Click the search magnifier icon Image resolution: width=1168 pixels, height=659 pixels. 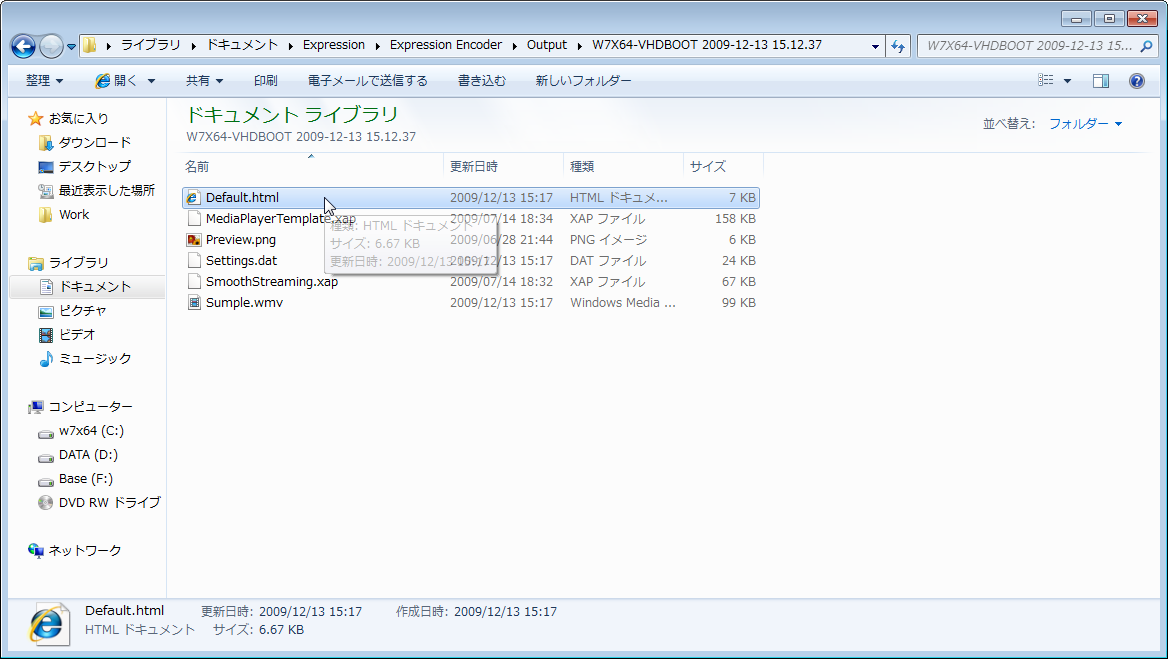pyautogui.click(x=1146, y=46)
